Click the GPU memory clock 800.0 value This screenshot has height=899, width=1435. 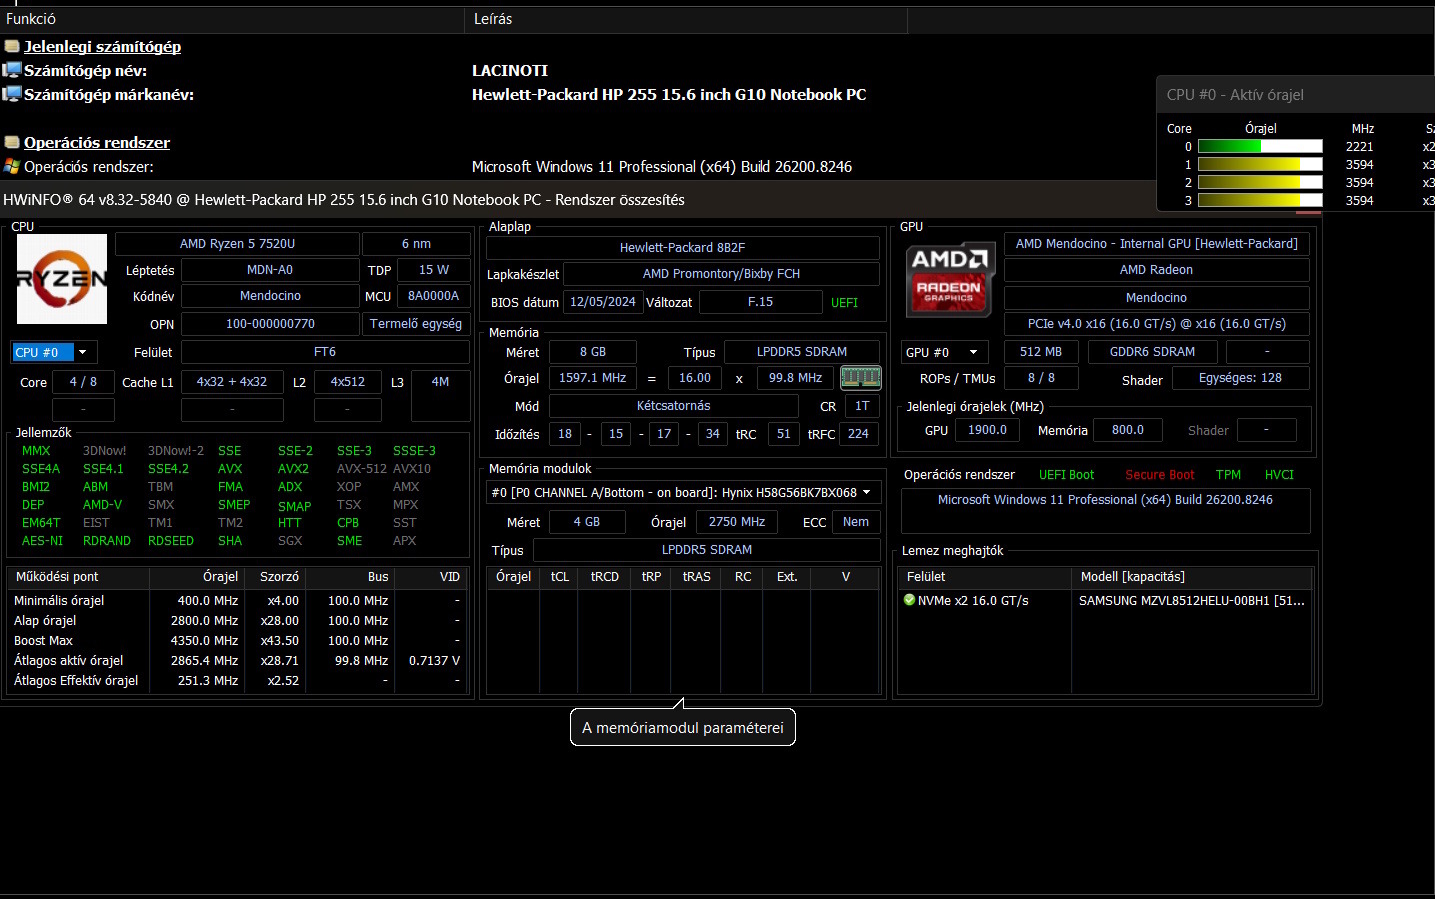click(1128, 430)
